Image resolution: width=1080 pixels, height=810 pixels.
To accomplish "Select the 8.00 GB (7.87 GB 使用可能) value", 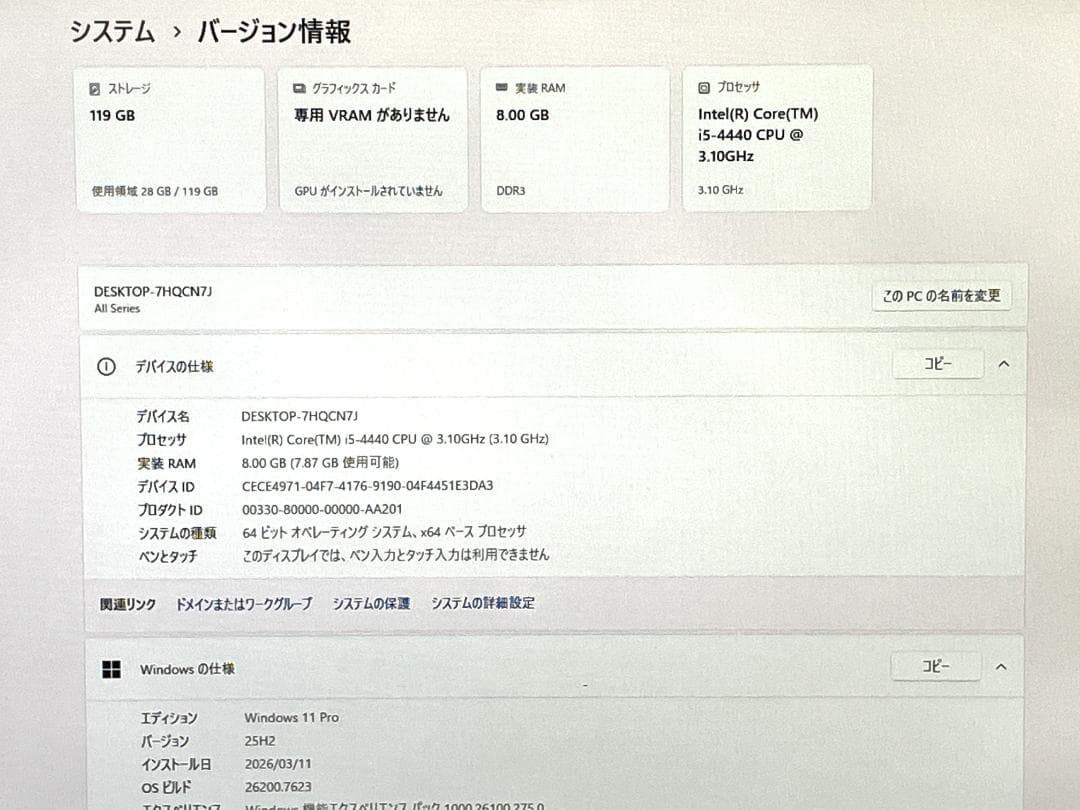I will tap(320, 462).
